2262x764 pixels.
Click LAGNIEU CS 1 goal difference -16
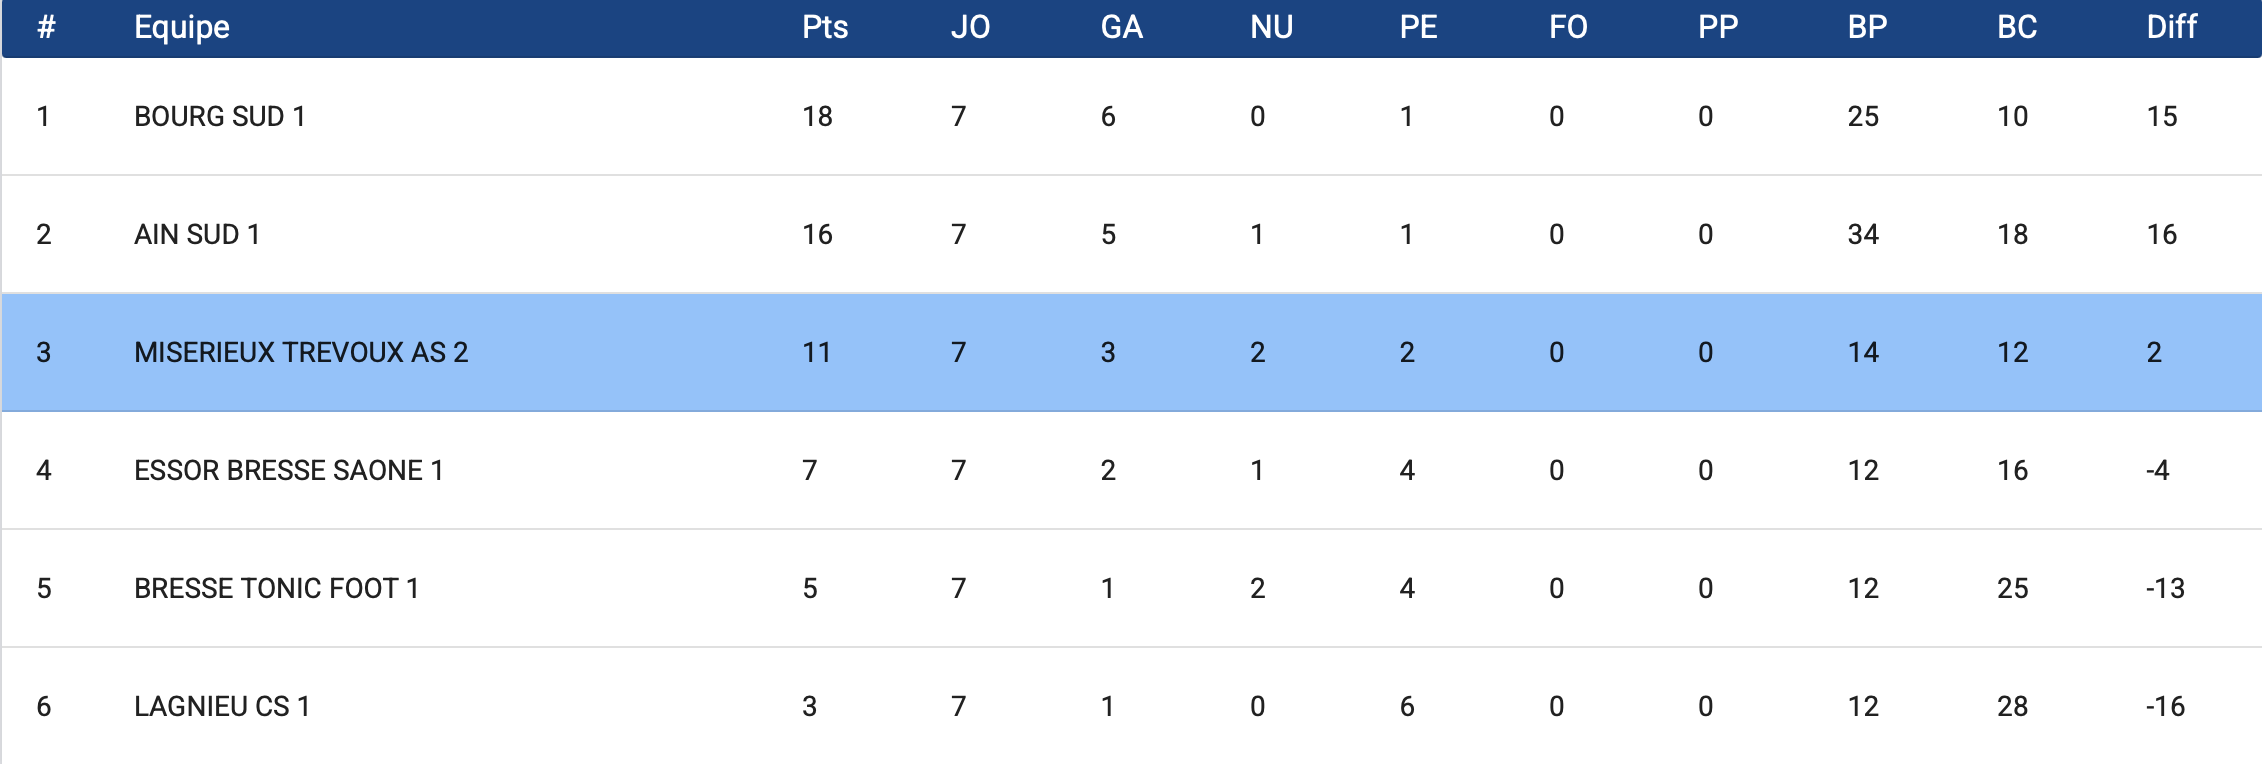(x=2165, y=707)
